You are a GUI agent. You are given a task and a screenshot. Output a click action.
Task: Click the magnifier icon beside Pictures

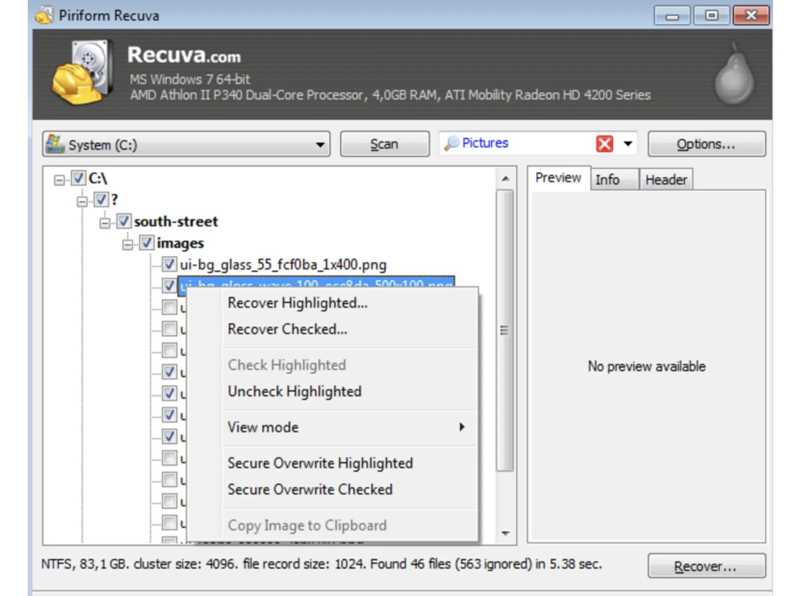pos(451,143)
